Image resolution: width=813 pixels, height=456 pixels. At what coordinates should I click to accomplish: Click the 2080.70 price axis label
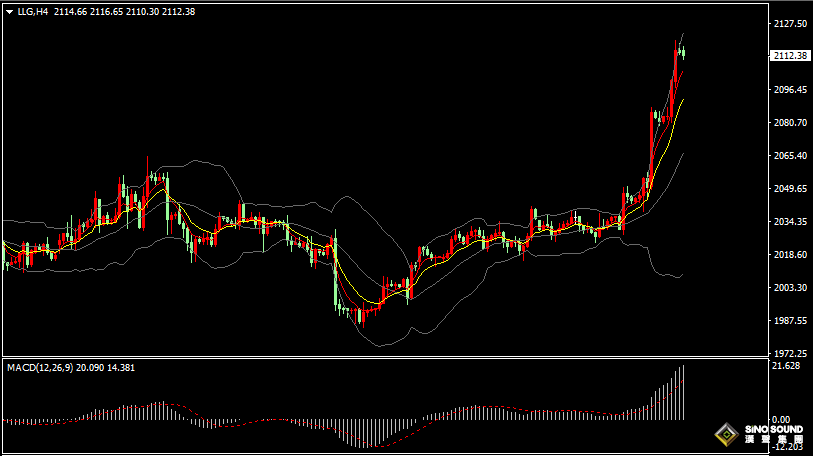(790, 123)
